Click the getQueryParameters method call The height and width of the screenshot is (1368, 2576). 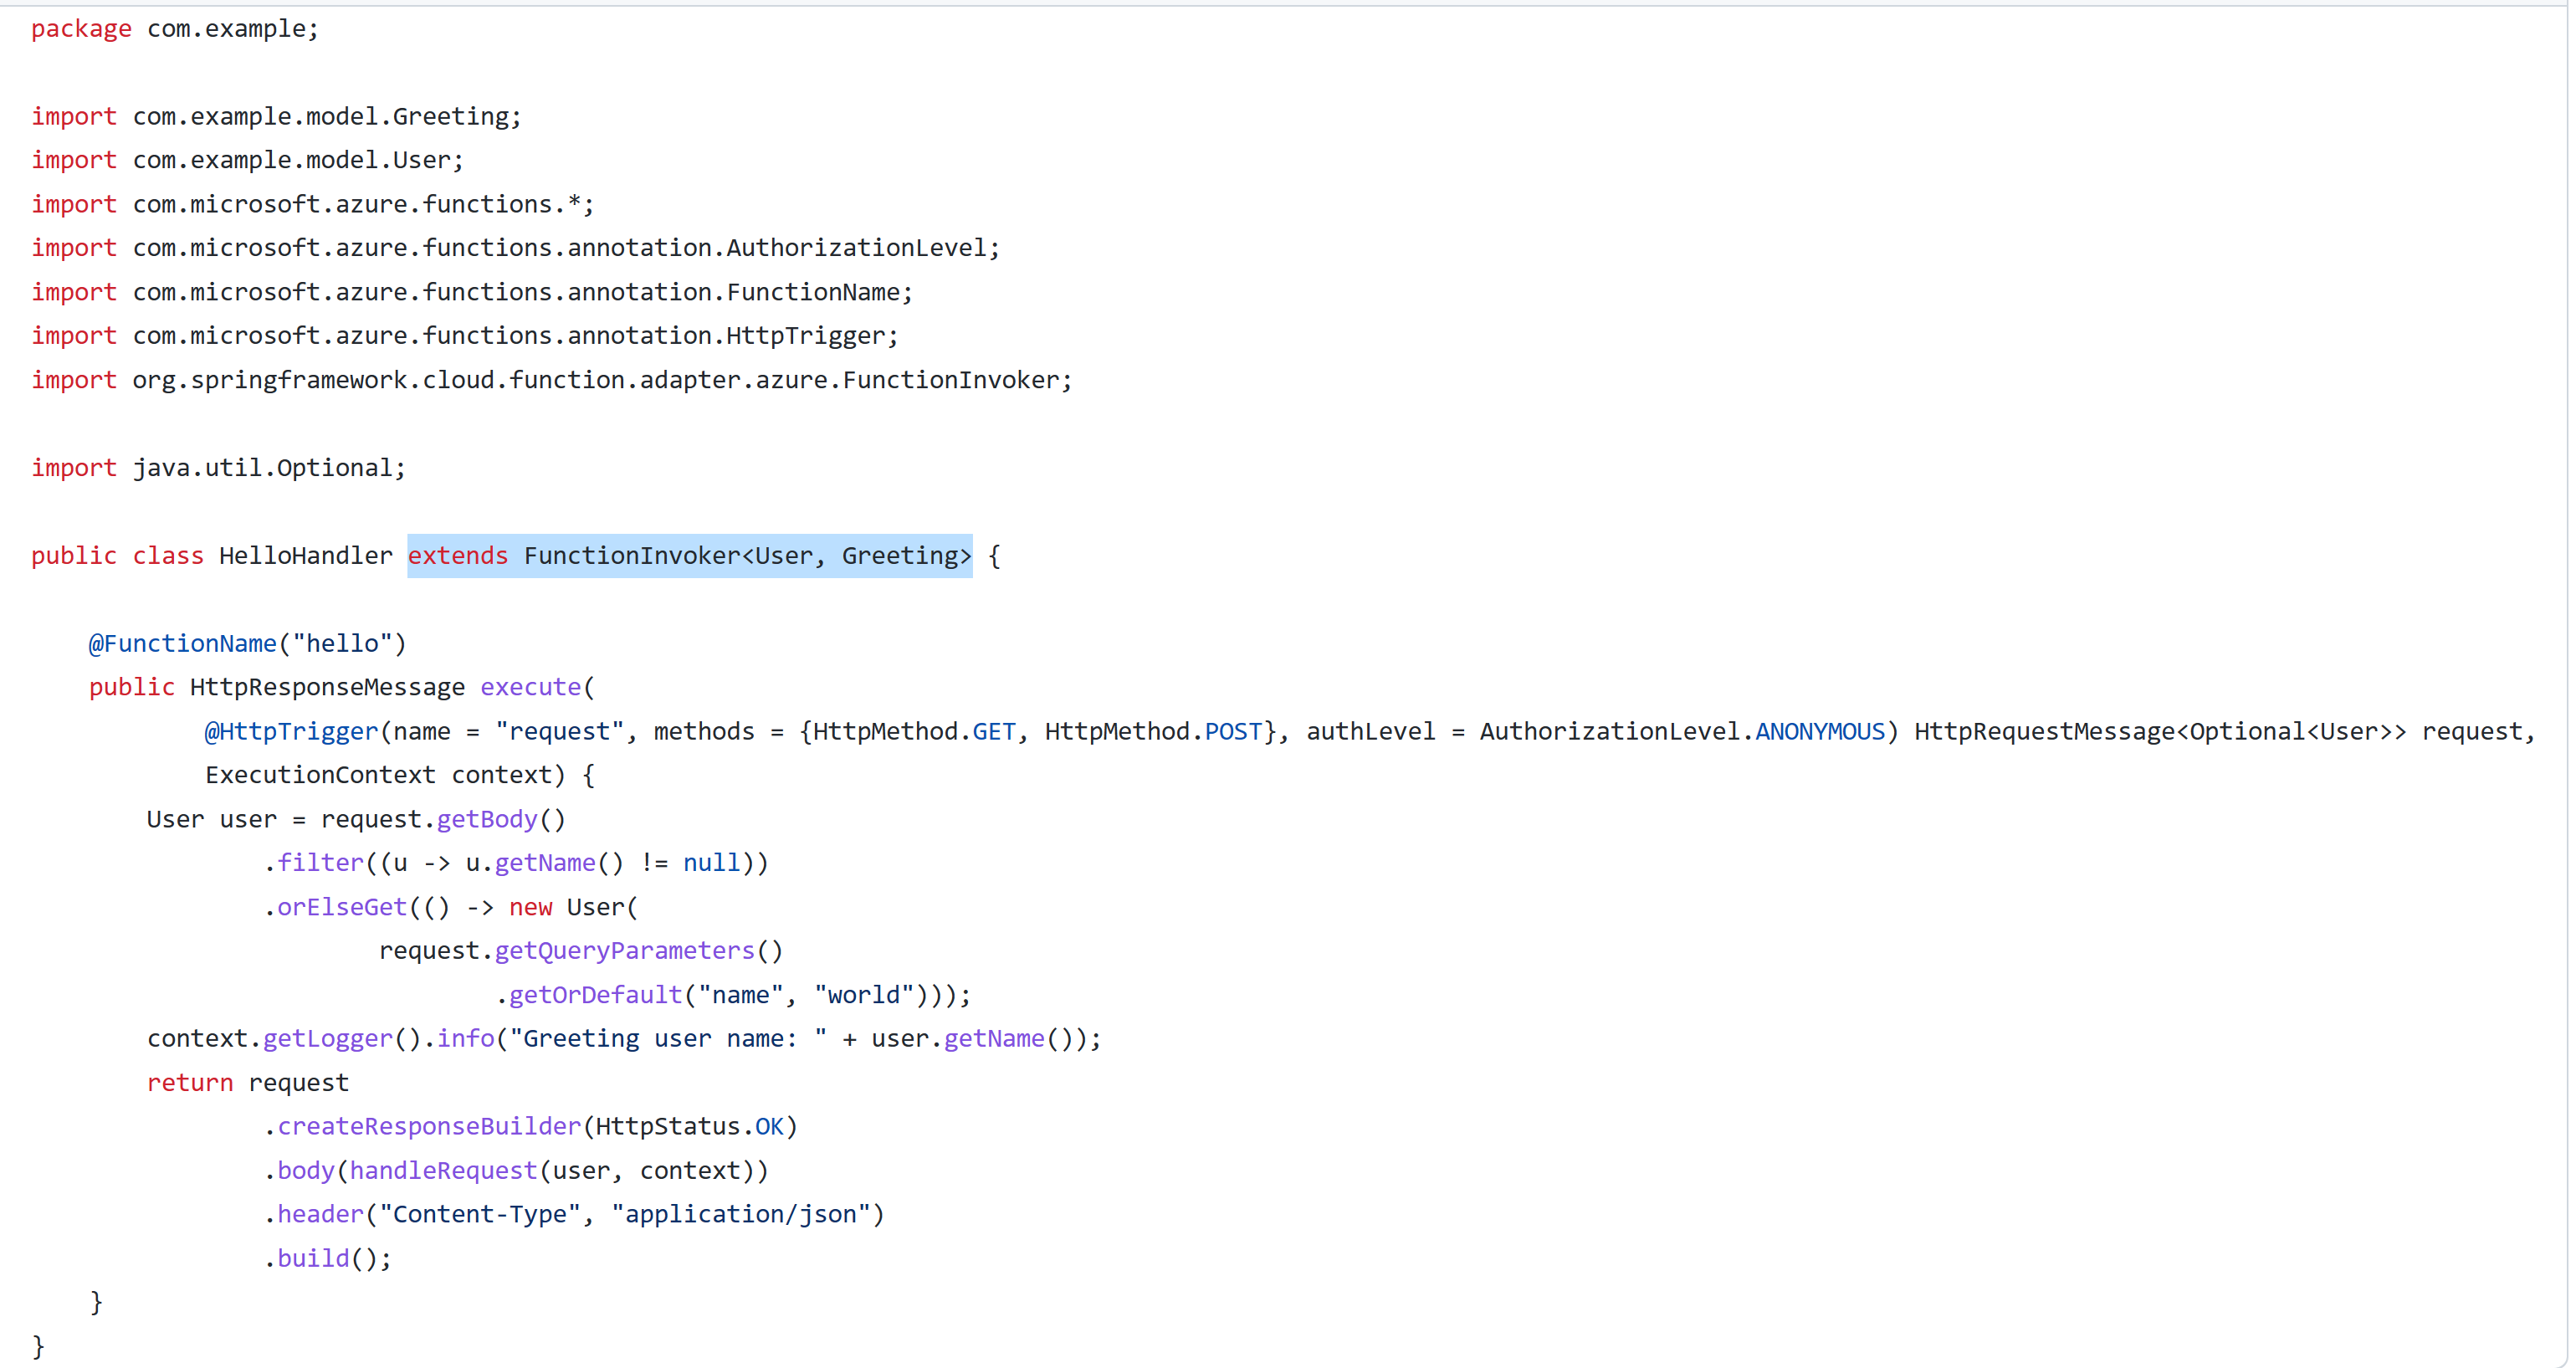(624, 950)
